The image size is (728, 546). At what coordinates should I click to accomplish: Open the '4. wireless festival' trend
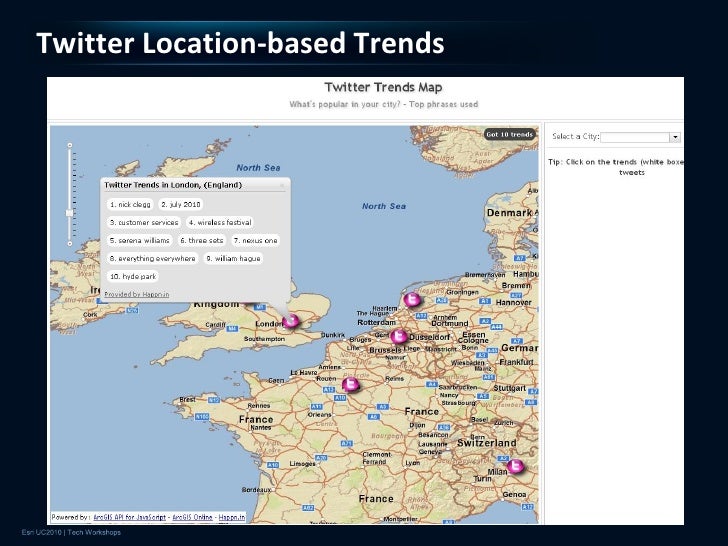click(x=220, y=222)
